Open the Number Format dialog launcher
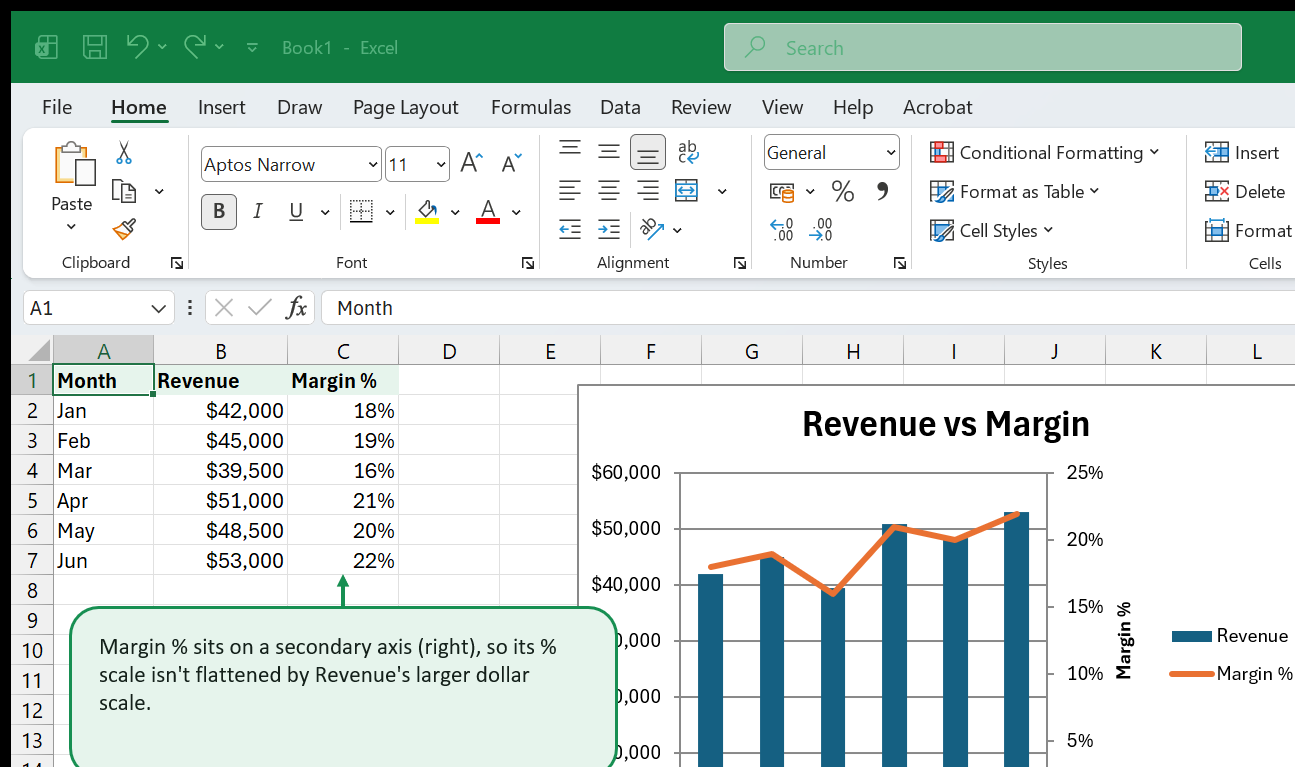The height and width of the screenshot is (767, 1295). tap(900, 263)
